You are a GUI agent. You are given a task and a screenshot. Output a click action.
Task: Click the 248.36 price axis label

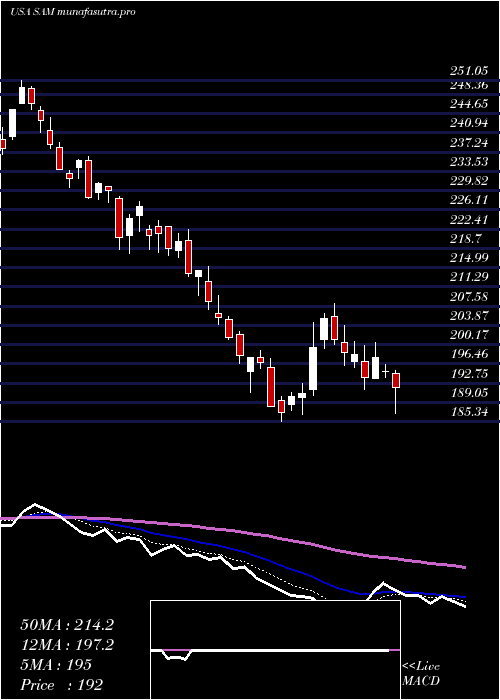pyautogui.click(x=468, y=85)
